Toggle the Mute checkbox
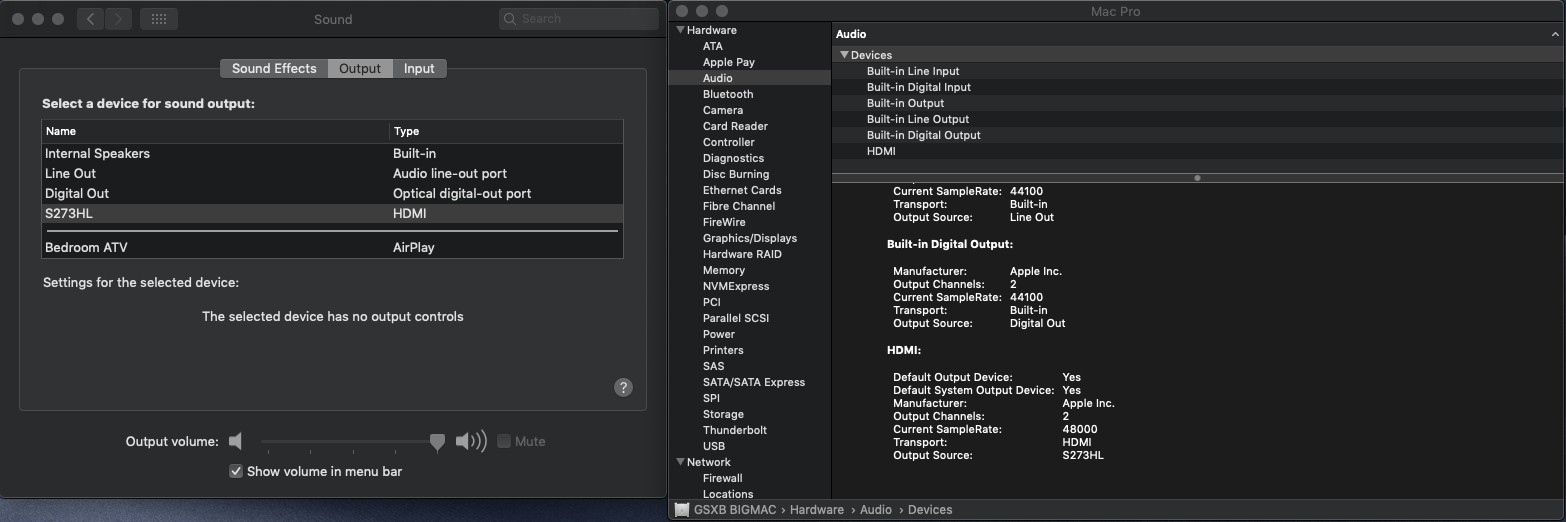The image size is (1566, 522). click(x=504, y=441)
